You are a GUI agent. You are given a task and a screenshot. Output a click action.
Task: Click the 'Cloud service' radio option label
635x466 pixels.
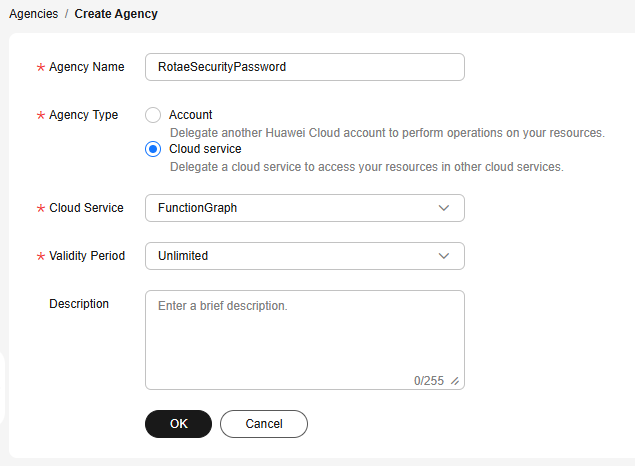[205, 149]
